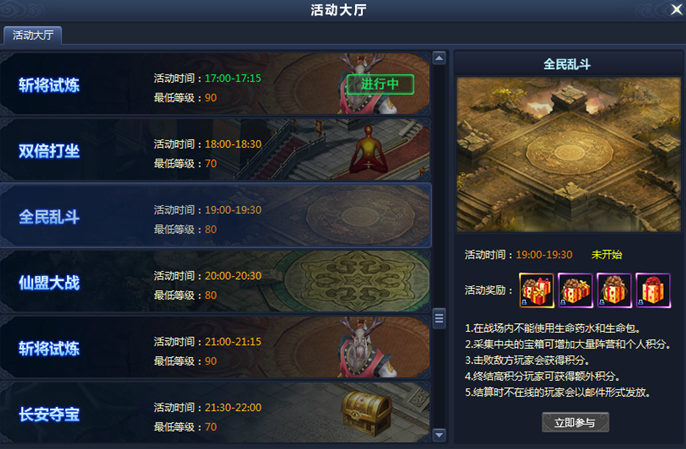Join now with the 立即参与 button
The height and width of the screenshot is (449, 686).
575,422
